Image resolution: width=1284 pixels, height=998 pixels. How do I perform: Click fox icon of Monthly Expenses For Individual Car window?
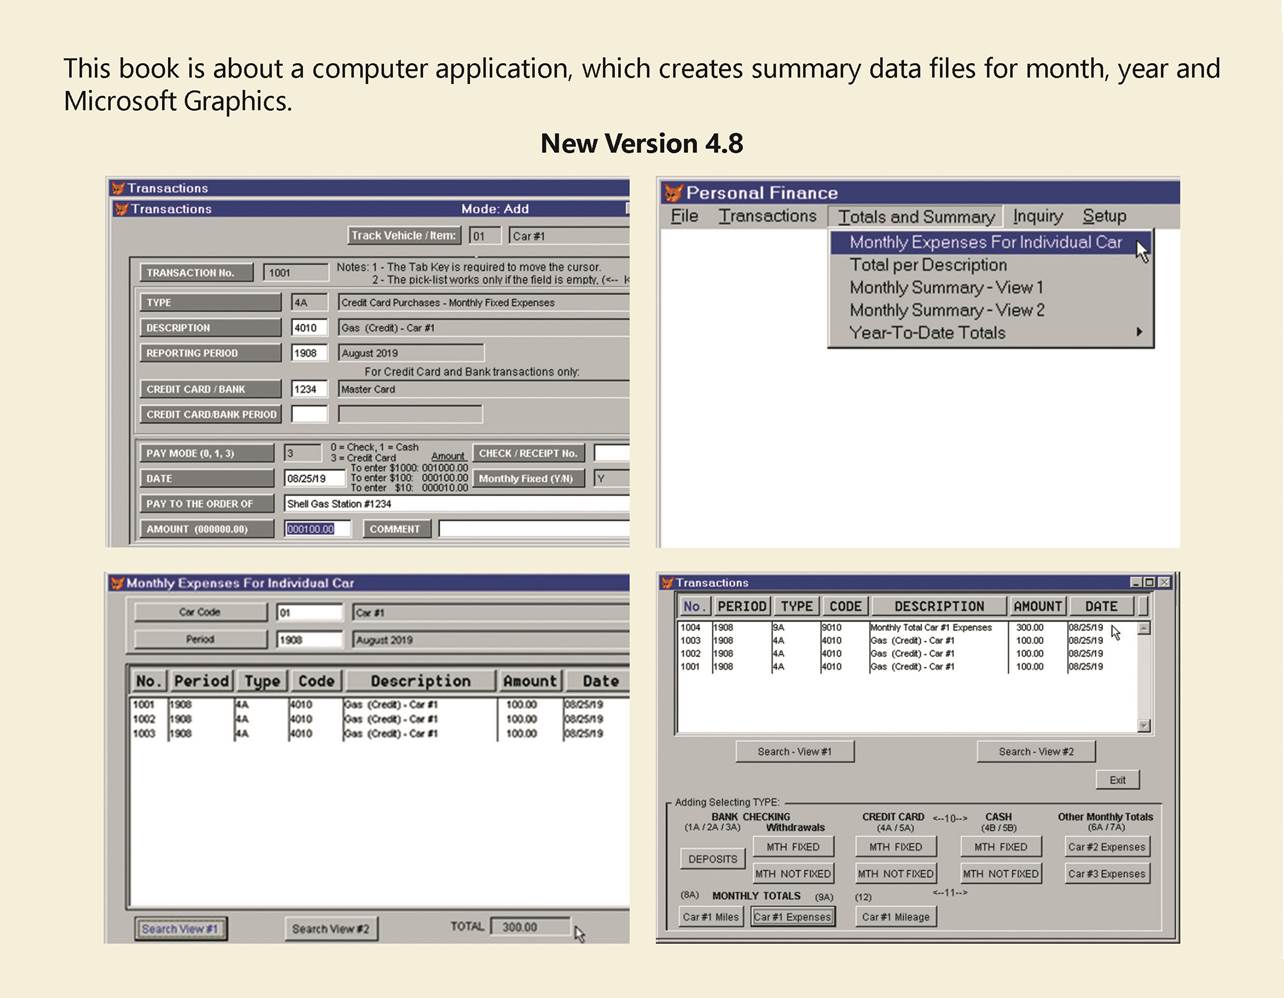(116, 583)
